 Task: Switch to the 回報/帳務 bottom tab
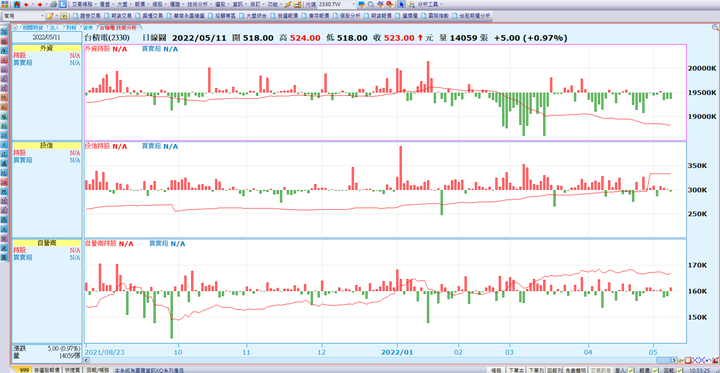(x=97, y=369)
